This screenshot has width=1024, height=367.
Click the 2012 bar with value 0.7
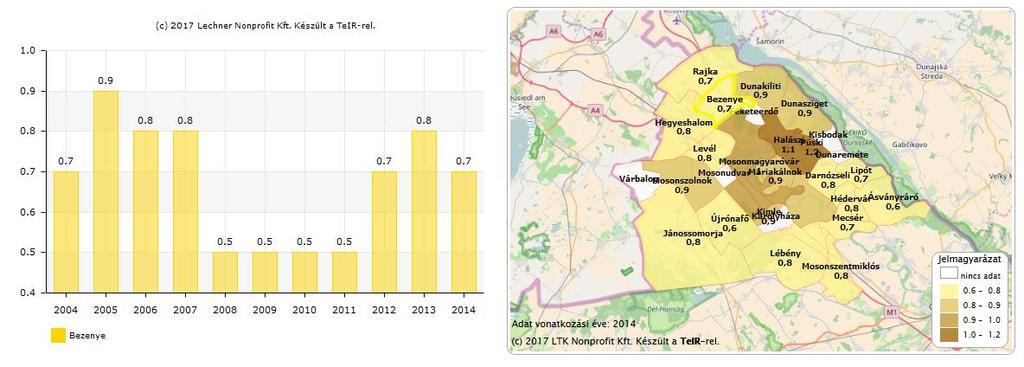[384, 232]
